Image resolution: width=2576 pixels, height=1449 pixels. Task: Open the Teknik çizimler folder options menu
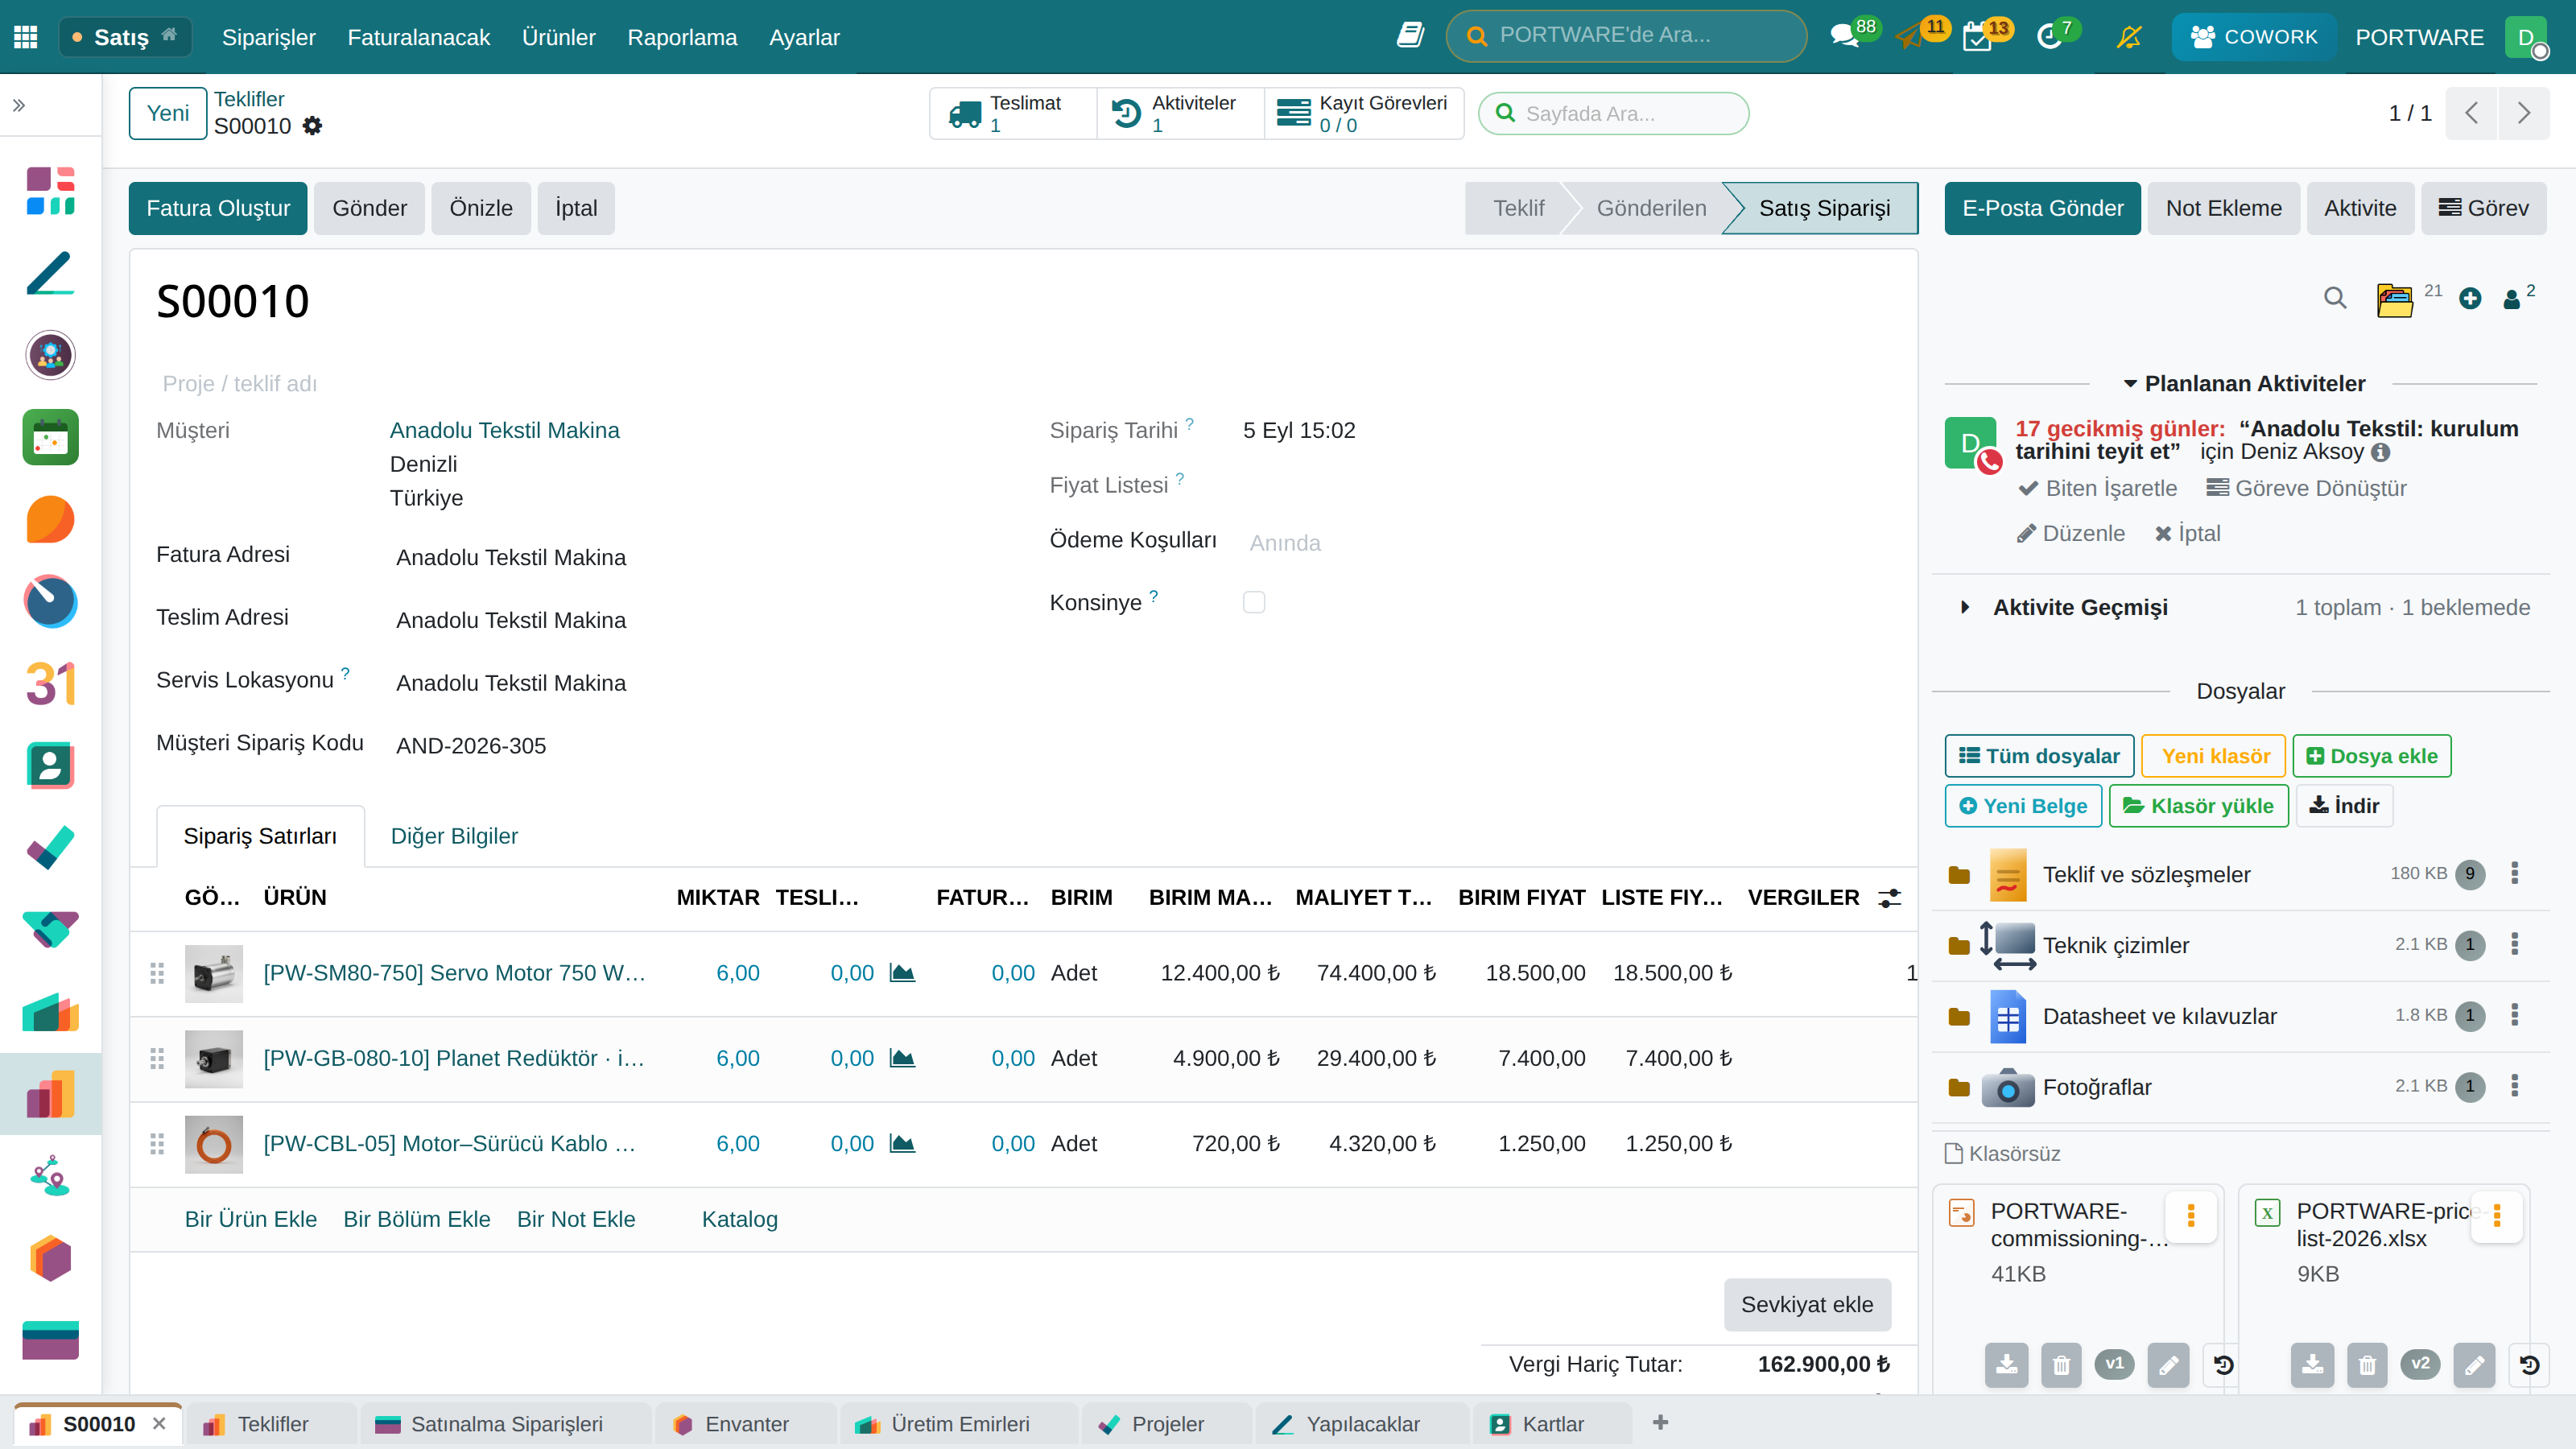[2515, 945]
